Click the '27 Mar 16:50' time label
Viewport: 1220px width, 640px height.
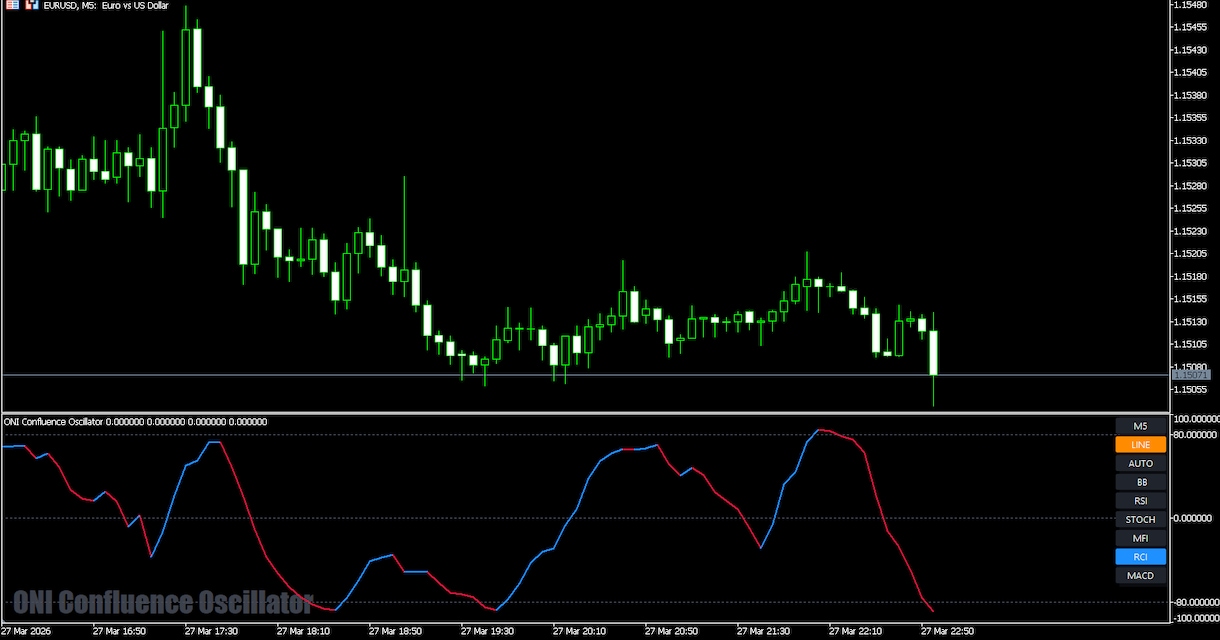pos(119,632)
